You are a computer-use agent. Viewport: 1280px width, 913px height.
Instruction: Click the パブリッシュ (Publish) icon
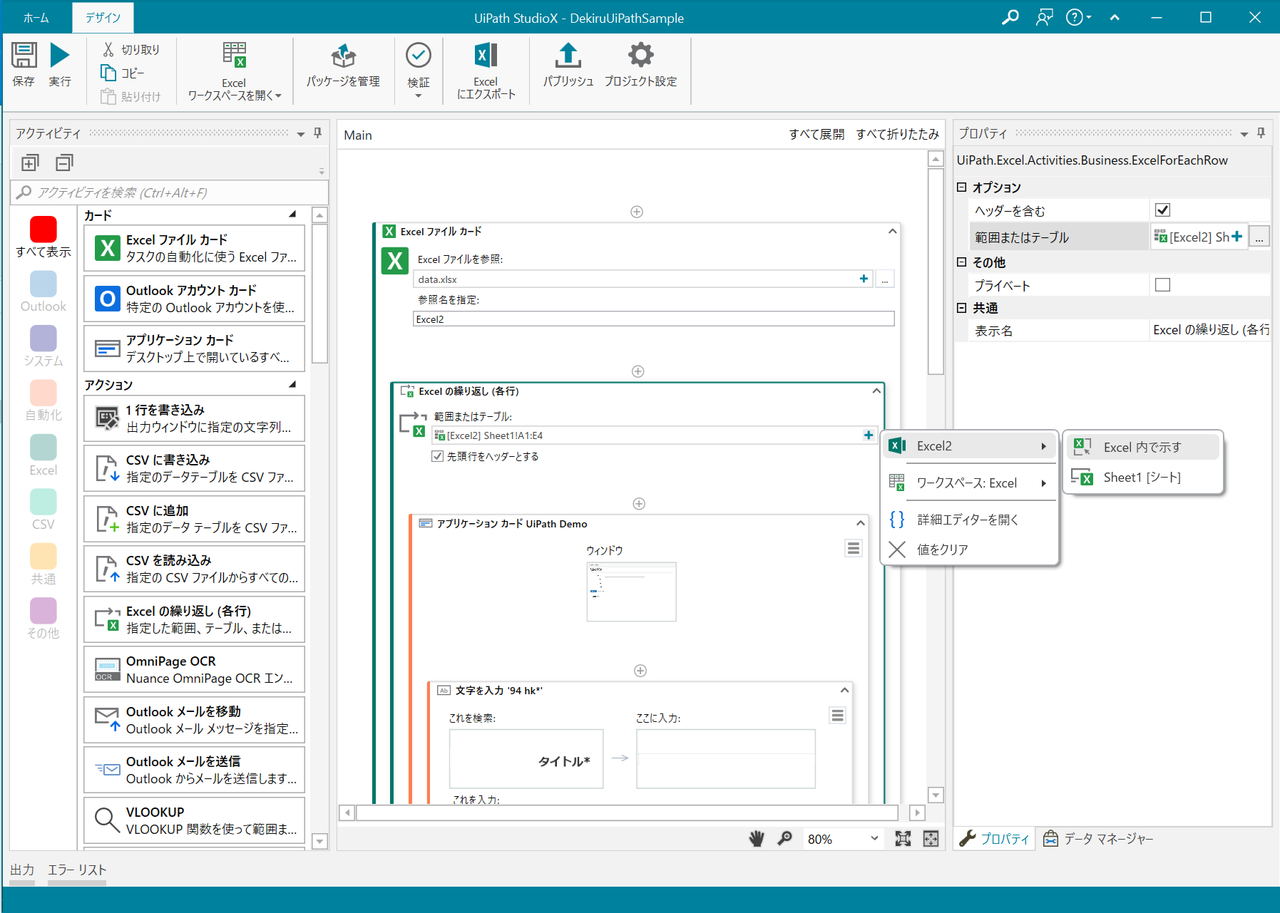tap(568, 56)
